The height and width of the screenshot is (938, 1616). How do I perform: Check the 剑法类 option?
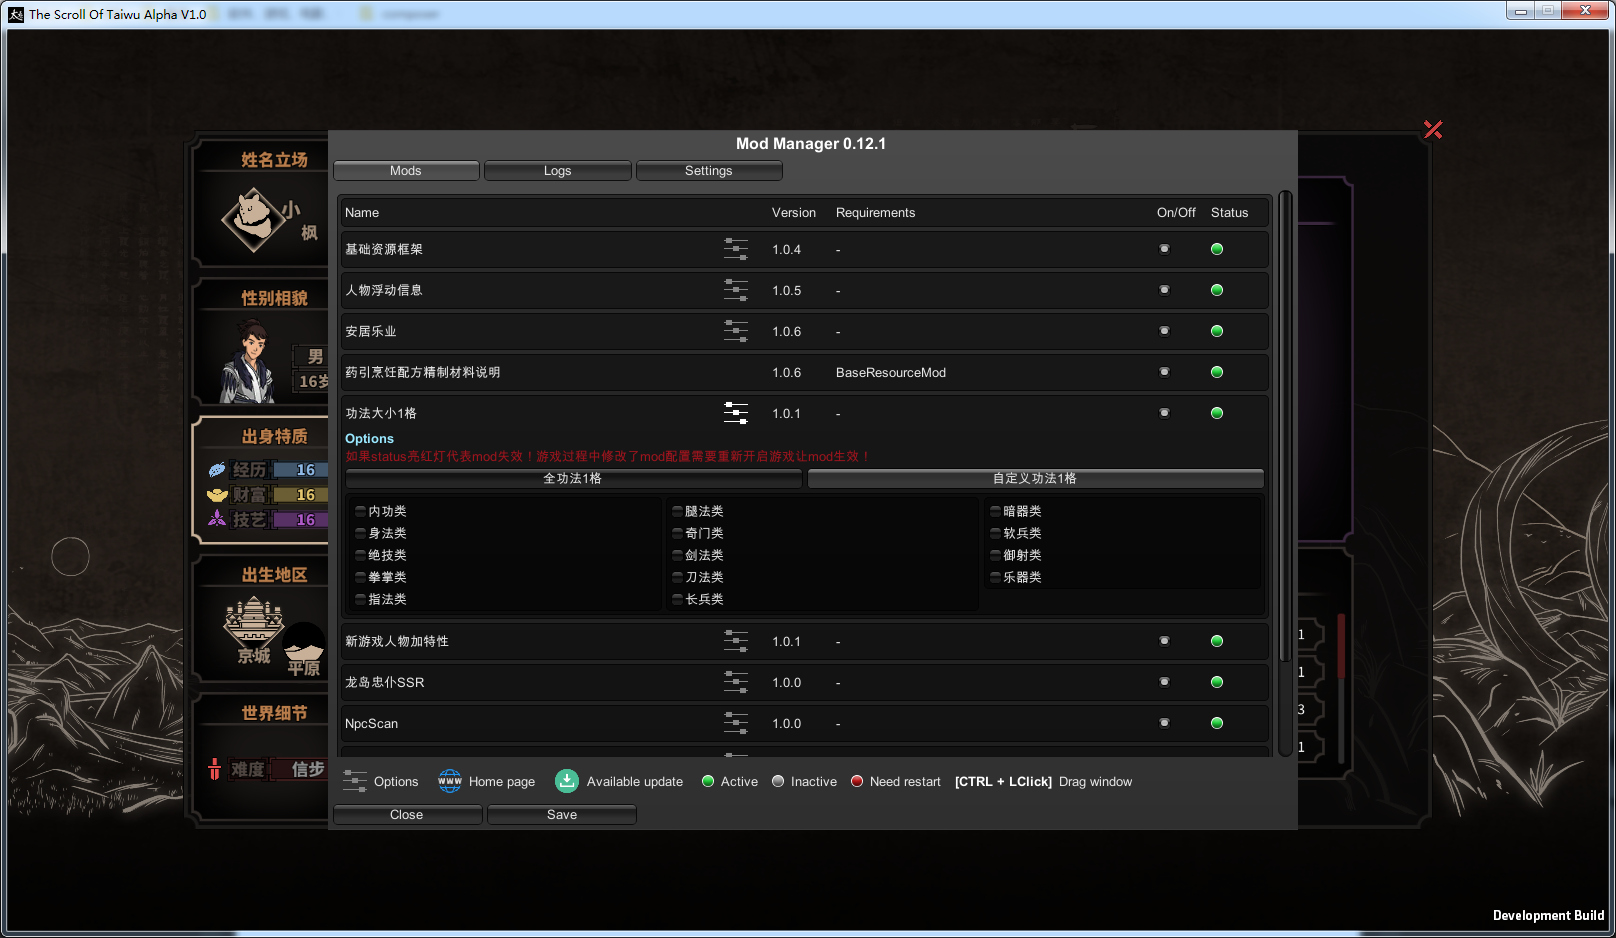tap(677, 555)
